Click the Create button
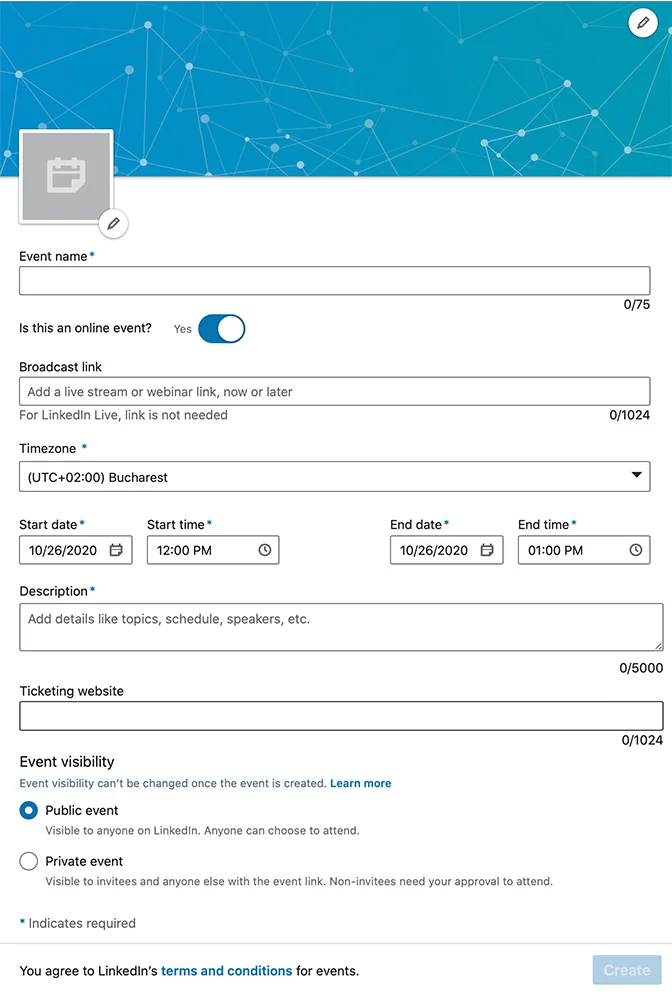The width and height of the screenshot is (672, 999). pyautogui.click(x=627, y=970)
